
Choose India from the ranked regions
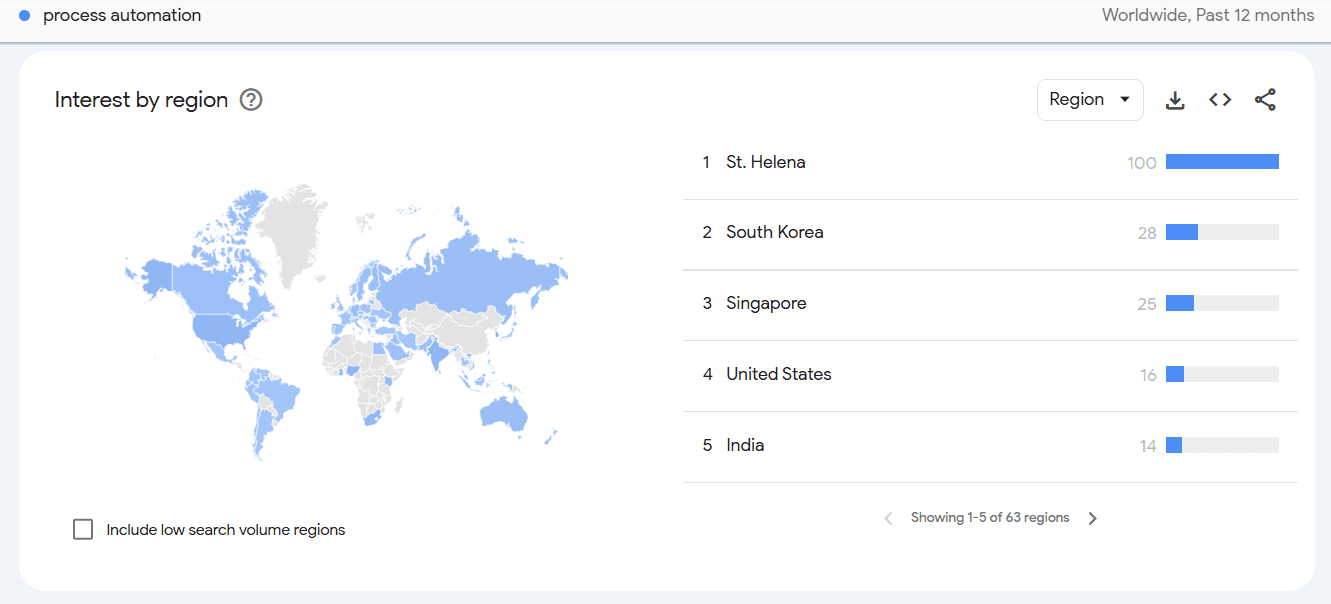[745, 445]
